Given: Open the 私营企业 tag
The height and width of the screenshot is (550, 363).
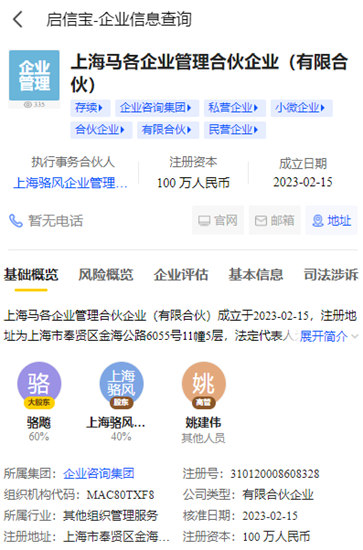Looking at the screenshot, I should 235,108.
